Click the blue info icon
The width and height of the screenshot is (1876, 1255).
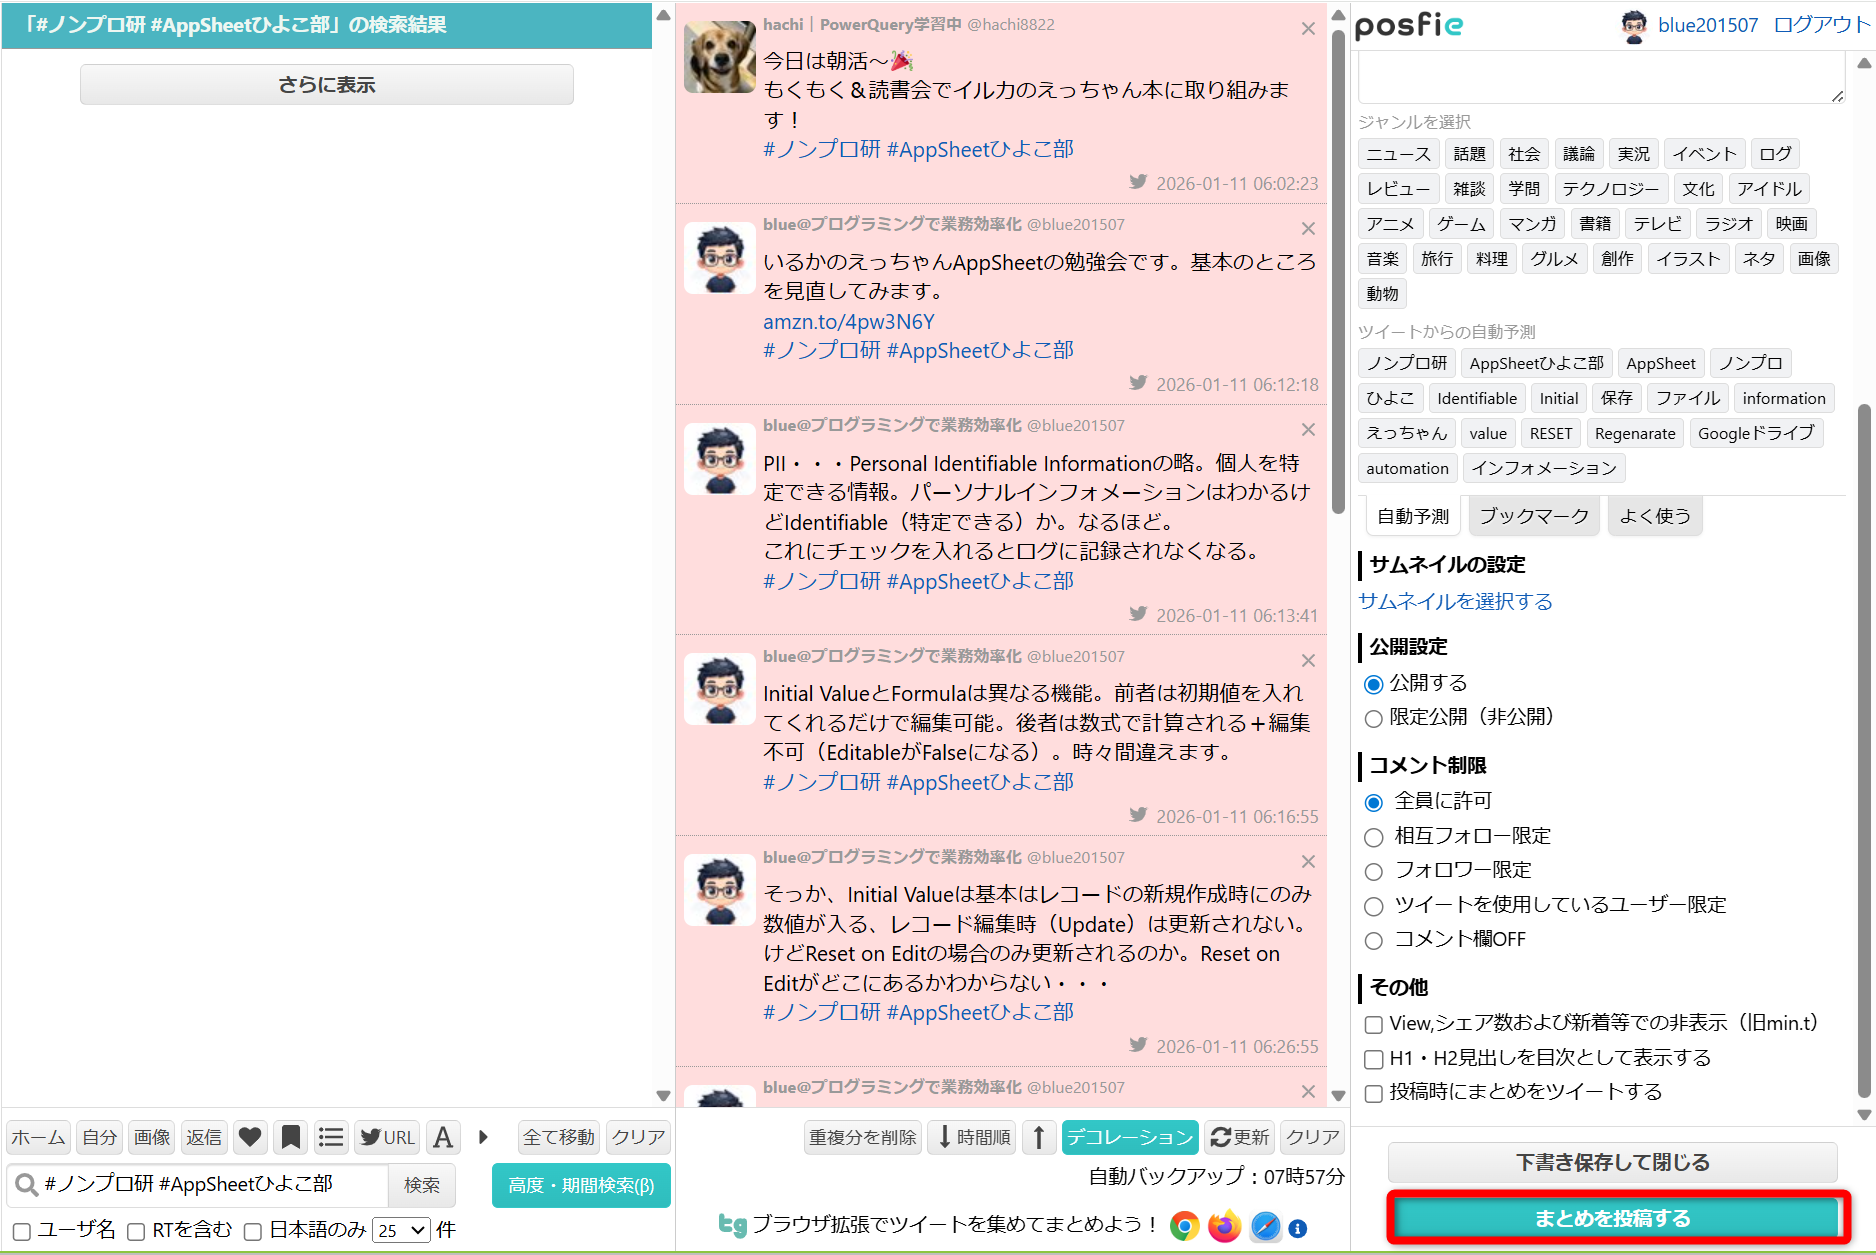pos(1298,1228)
